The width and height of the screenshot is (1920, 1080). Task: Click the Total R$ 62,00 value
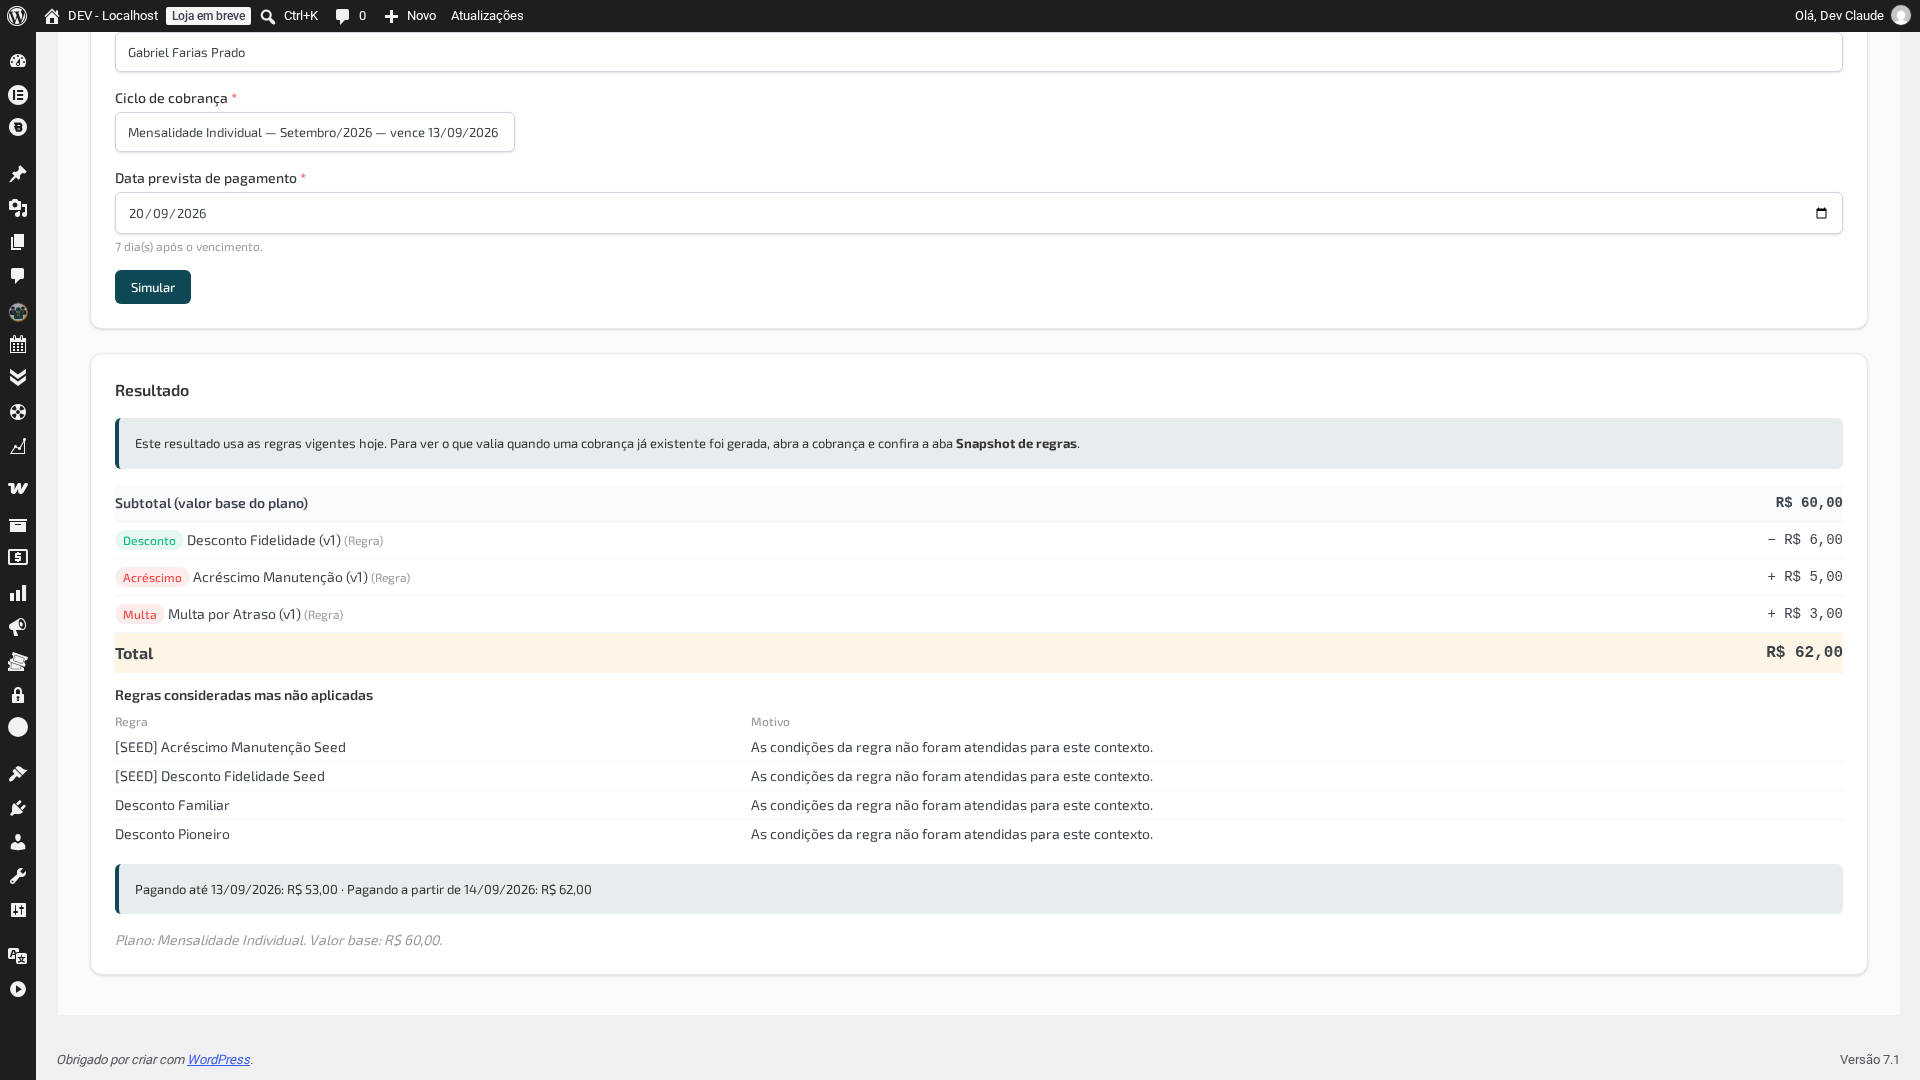pos(1804,652)
